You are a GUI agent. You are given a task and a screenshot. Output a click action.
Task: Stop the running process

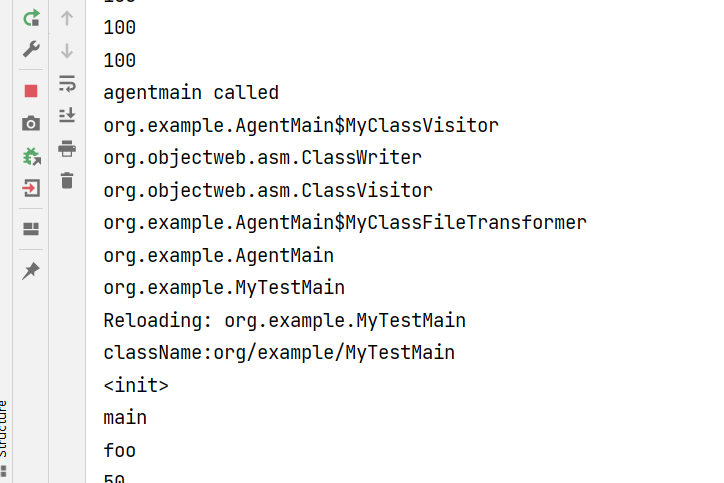(x=31, y=91)
